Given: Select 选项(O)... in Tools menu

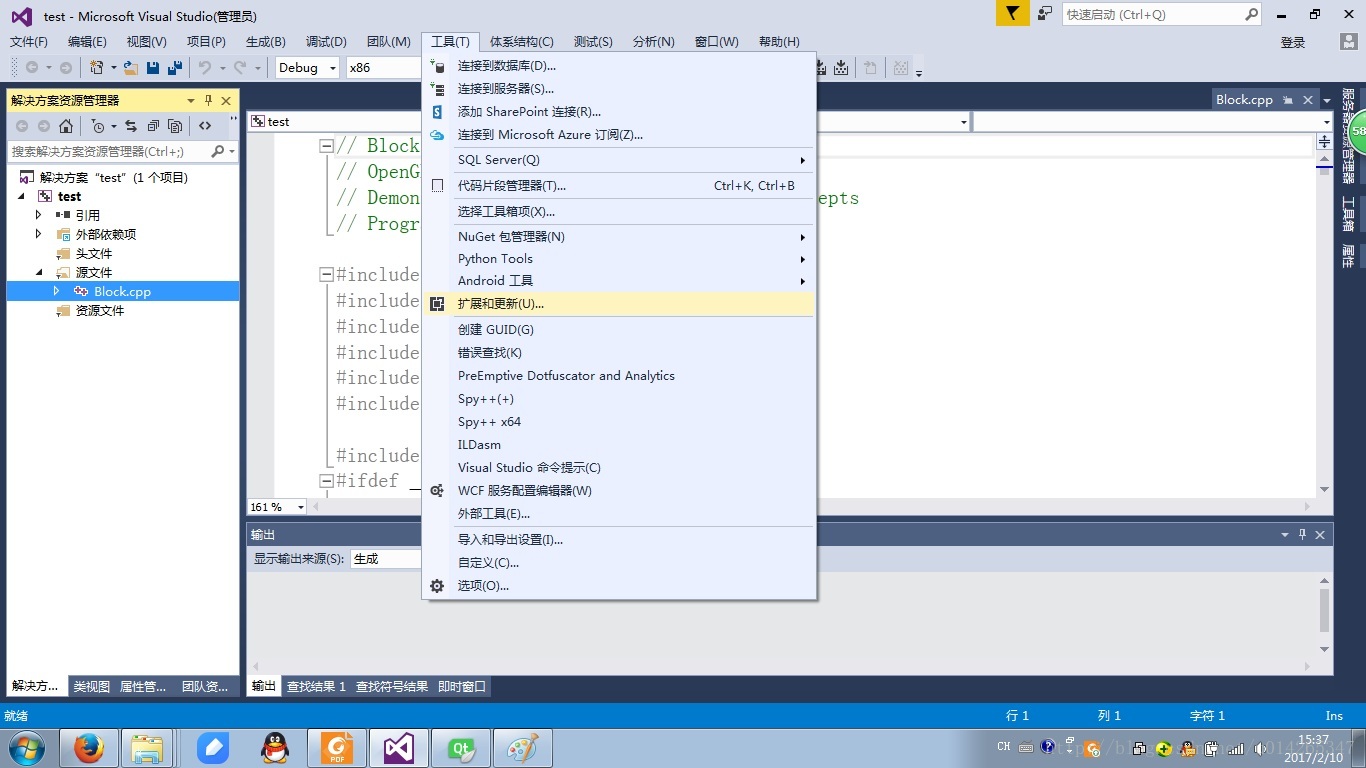Looking at the screenshot, I should [x=619, y=586].
